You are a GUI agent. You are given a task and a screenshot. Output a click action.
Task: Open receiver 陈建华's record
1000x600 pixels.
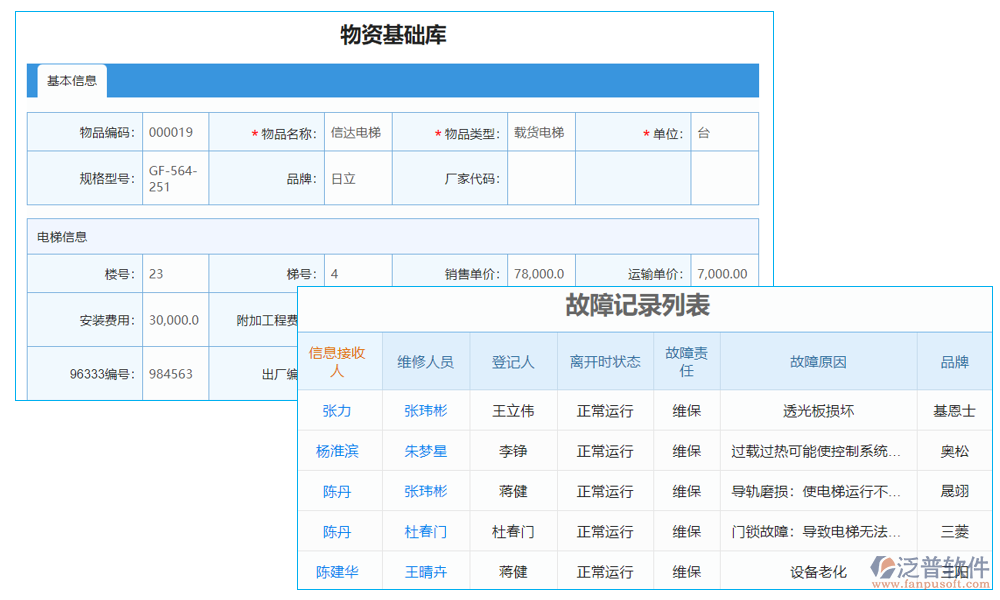point(339,570)
